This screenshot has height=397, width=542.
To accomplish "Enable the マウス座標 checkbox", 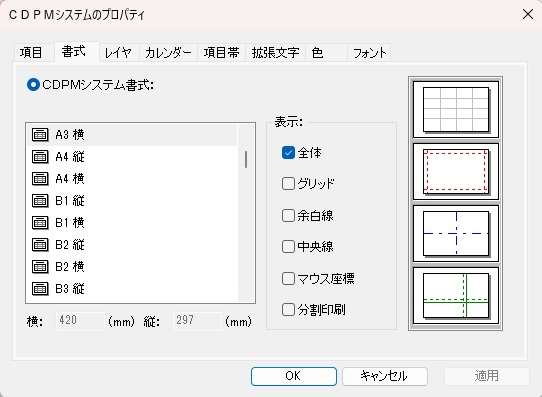I will [x=288, y=278].
